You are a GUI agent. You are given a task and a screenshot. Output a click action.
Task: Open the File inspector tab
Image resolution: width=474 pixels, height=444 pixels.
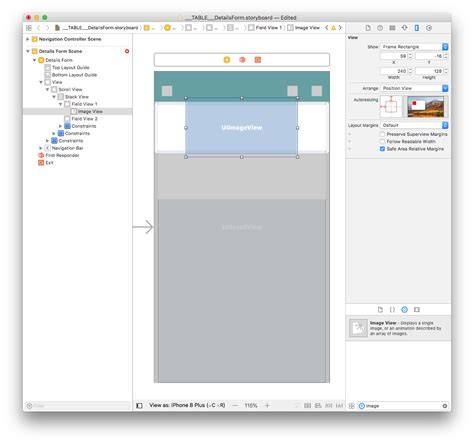[x=368, y=28]
